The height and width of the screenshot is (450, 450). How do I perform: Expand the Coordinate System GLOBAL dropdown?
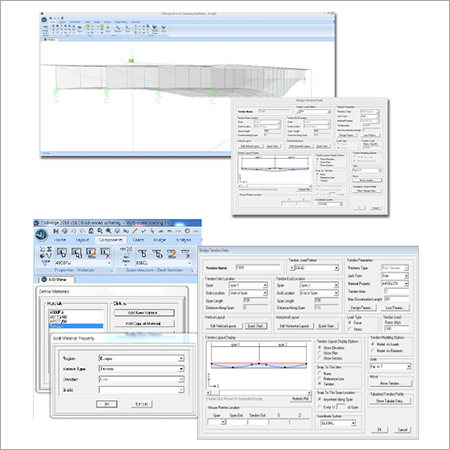(x=338, y=423)
